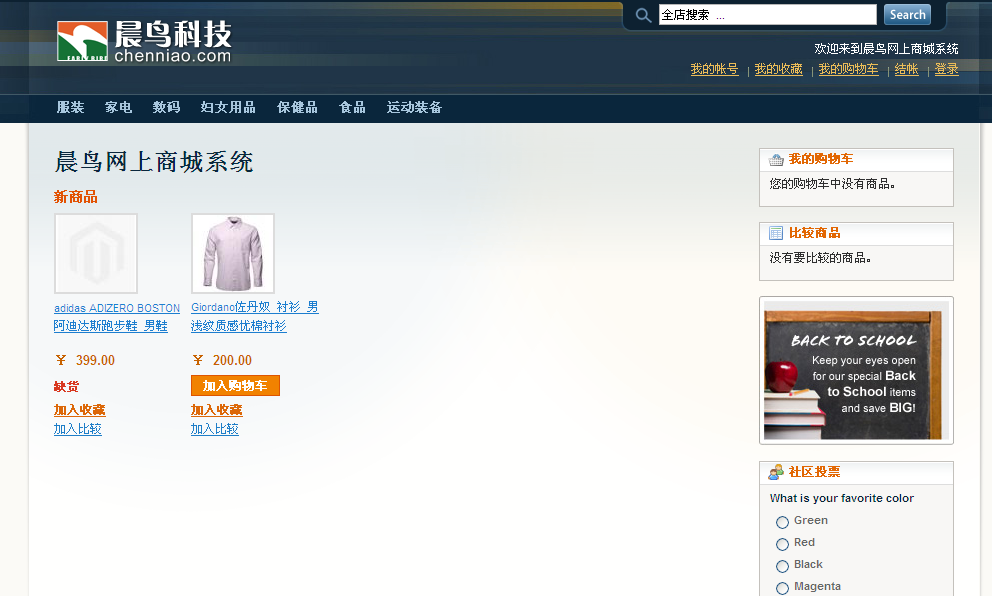Click the 没有要比较的商品 message

click(821, 258)
